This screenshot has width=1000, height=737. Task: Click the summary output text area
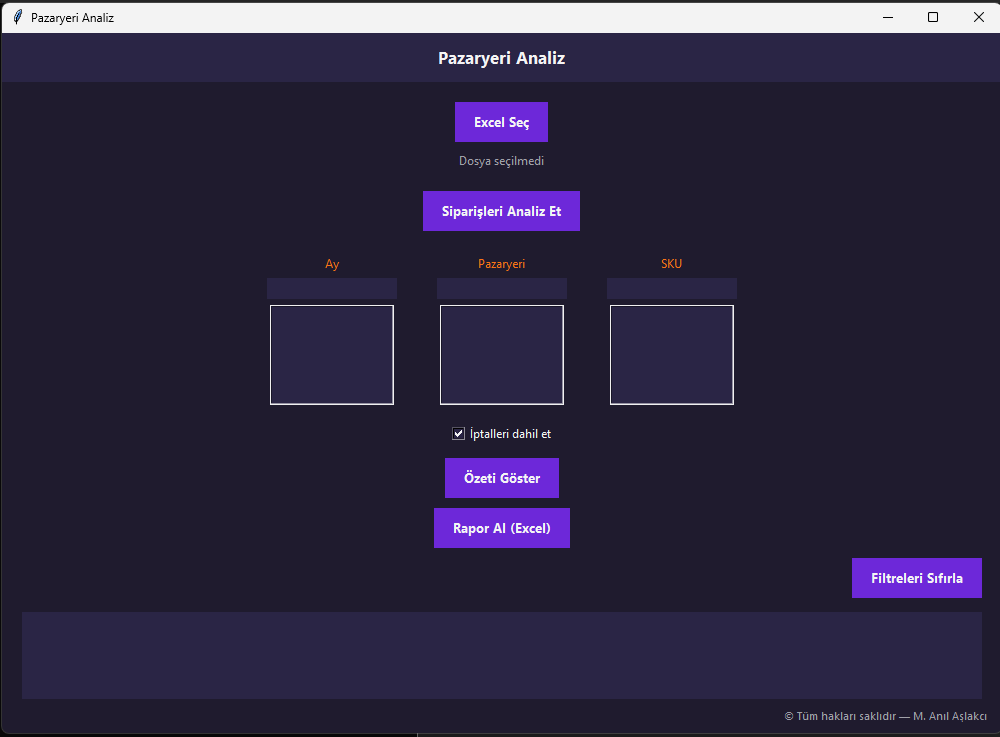point(502,655)
